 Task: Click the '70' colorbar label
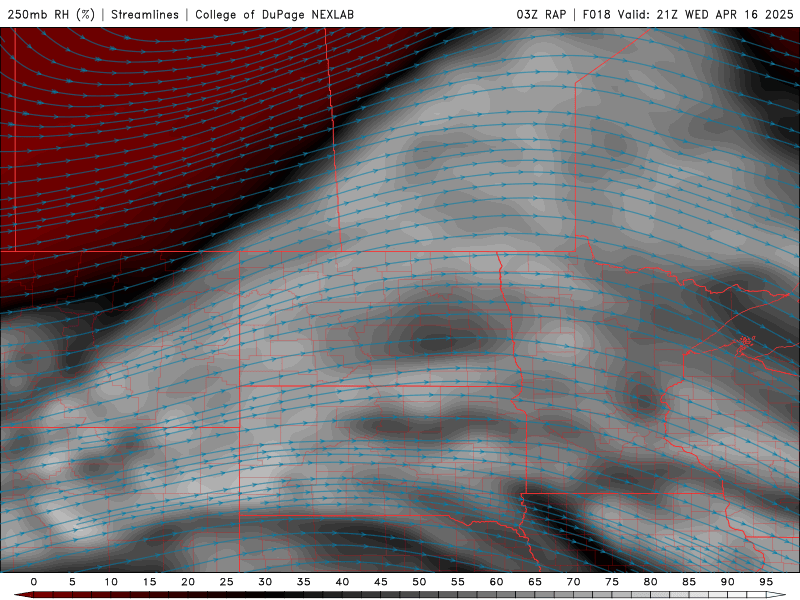573,582
